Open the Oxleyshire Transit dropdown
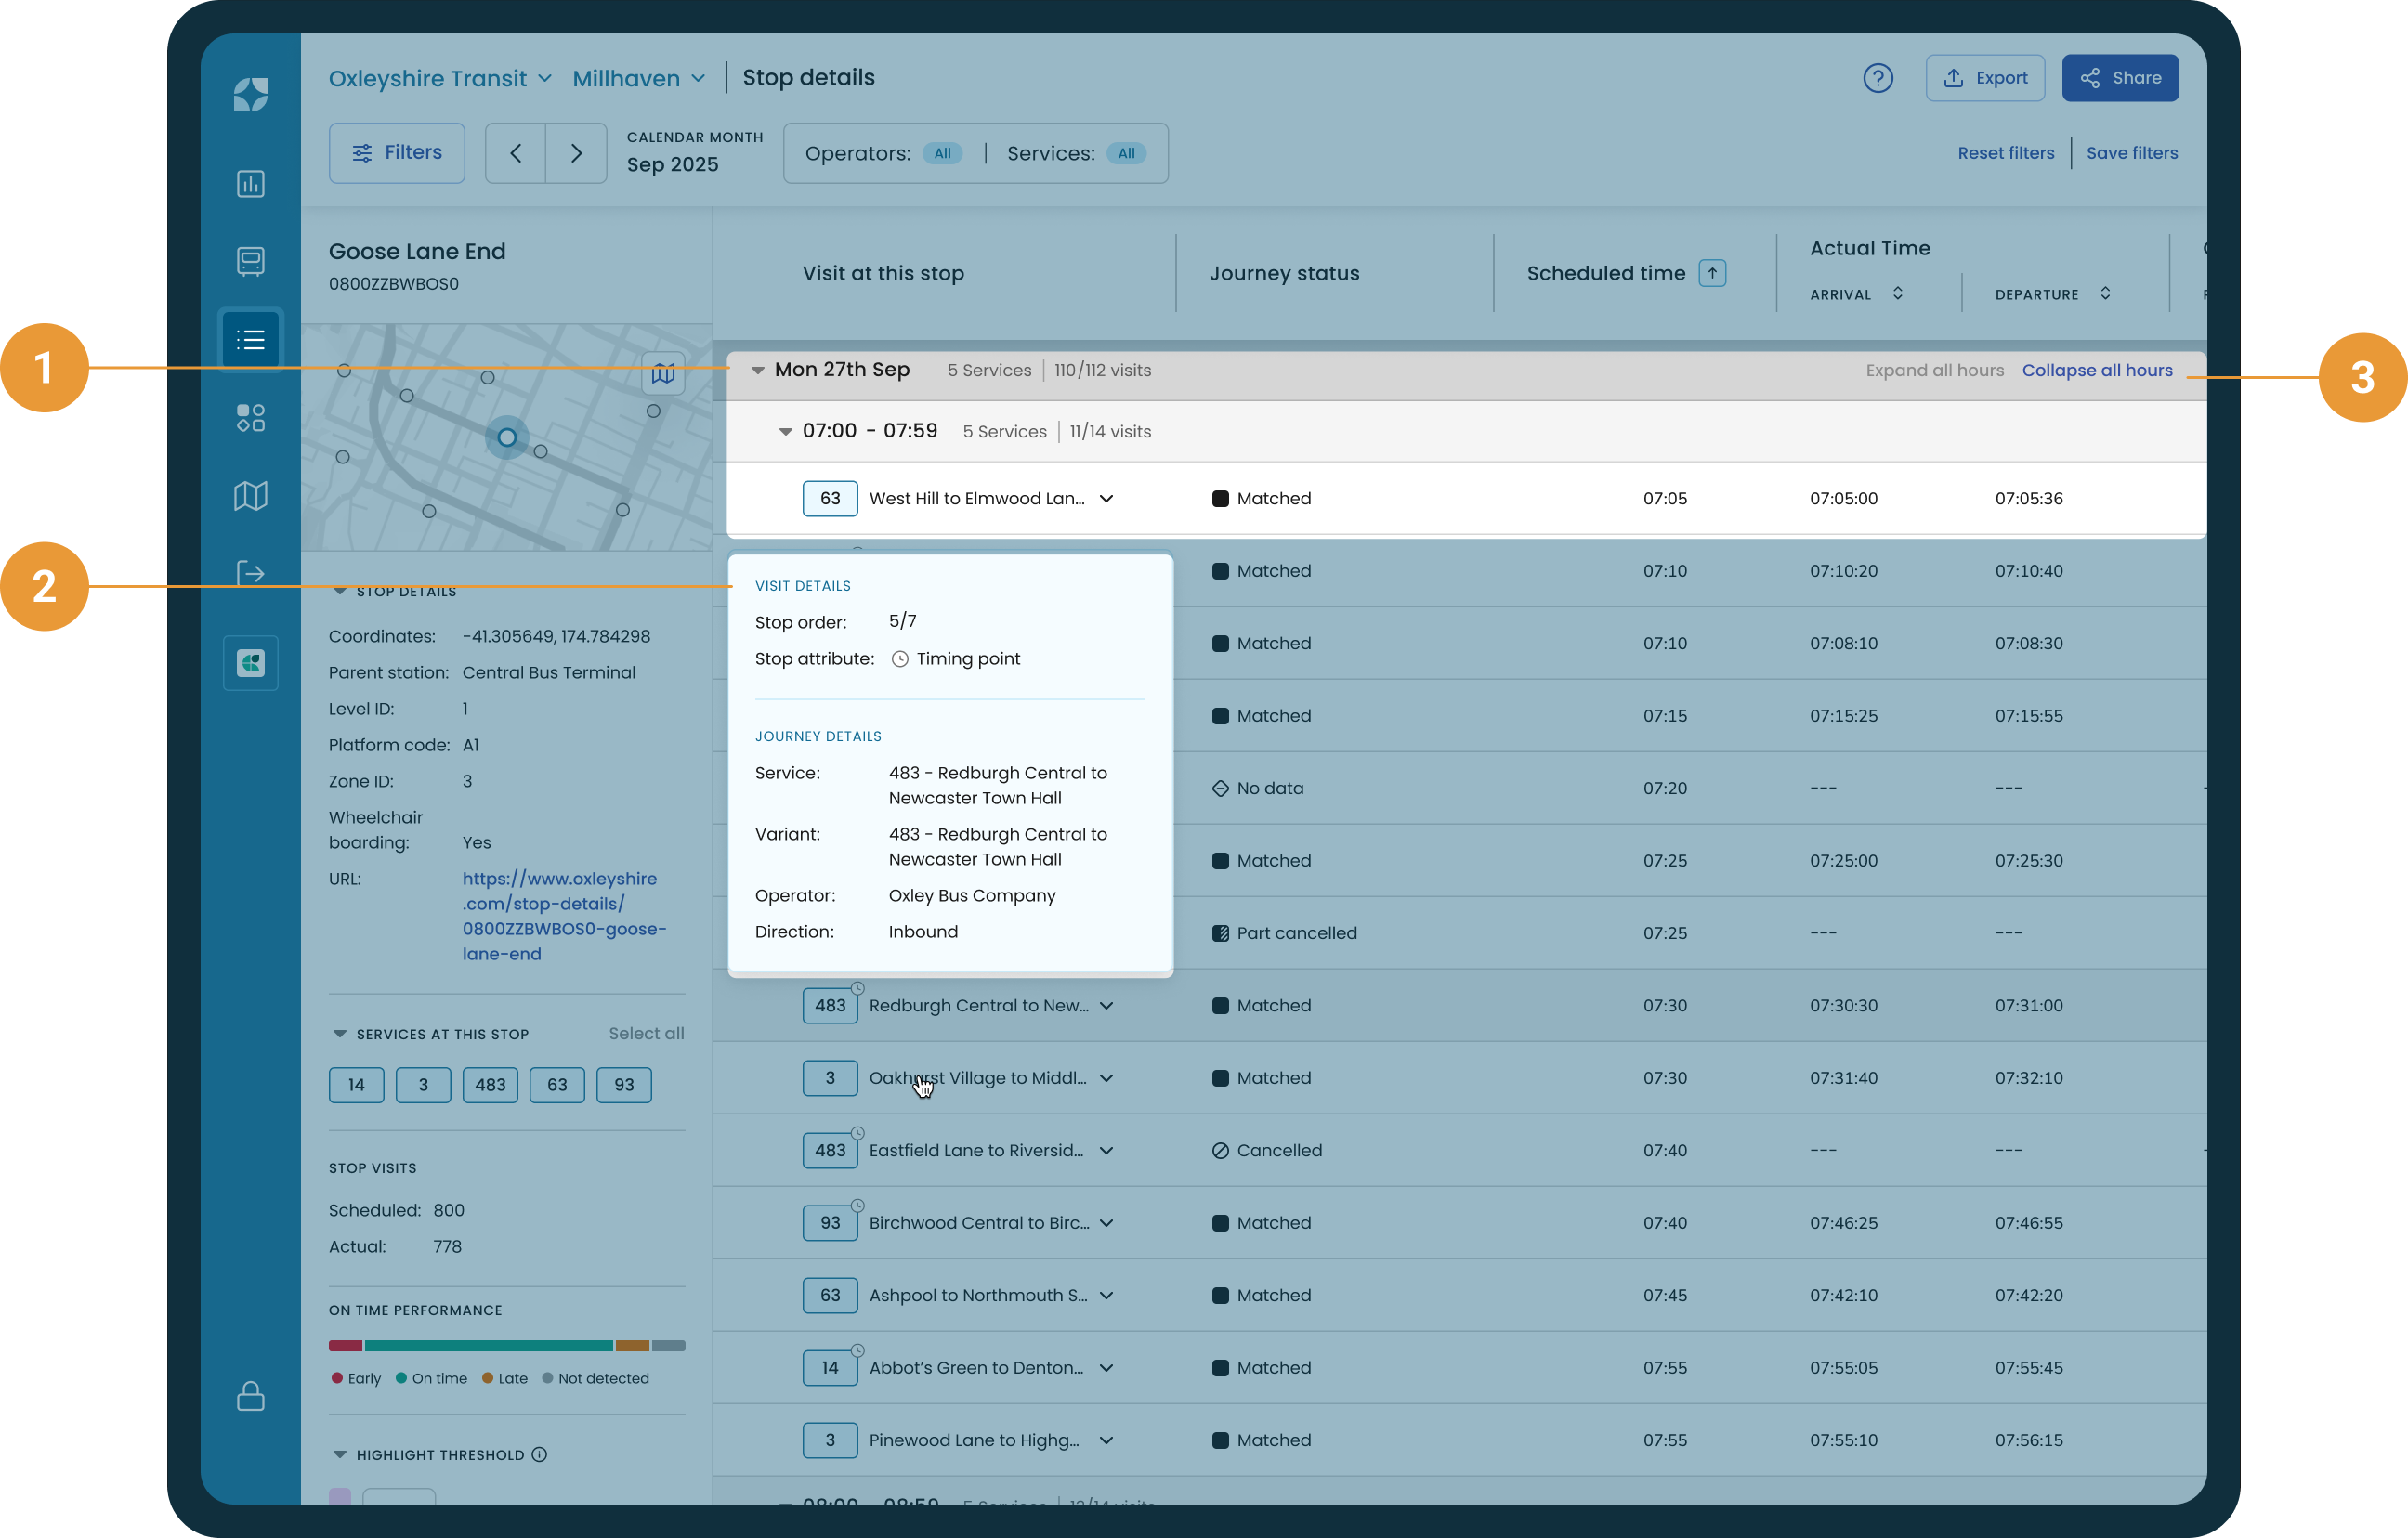This screenshot has width=2408, height=1538. pos(440,78)
